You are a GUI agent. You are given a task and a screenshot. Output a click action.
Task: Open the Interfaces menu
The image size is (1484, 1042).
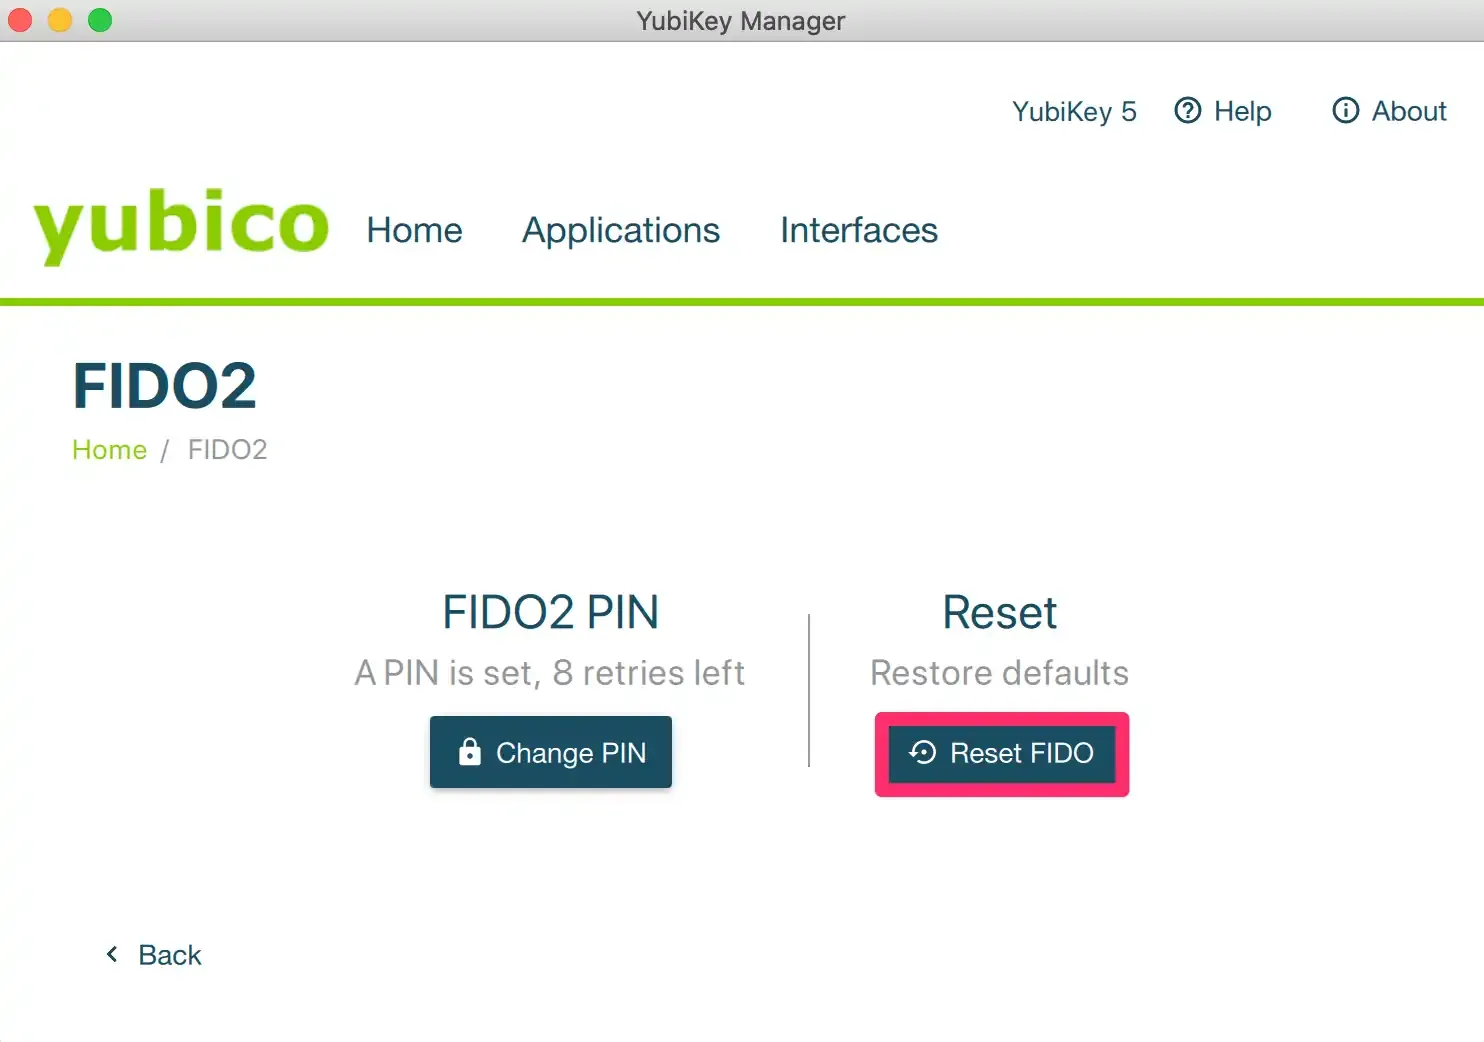859,230
